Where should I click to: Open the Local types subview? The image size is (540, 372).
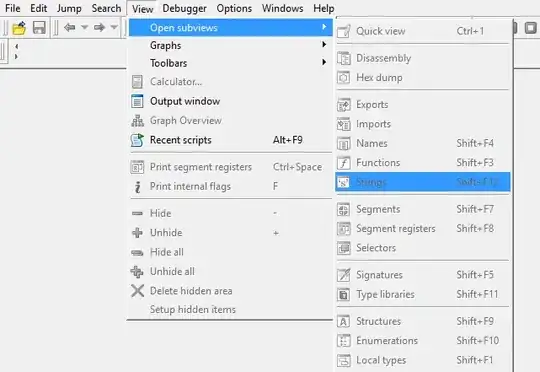coord(423,360)
